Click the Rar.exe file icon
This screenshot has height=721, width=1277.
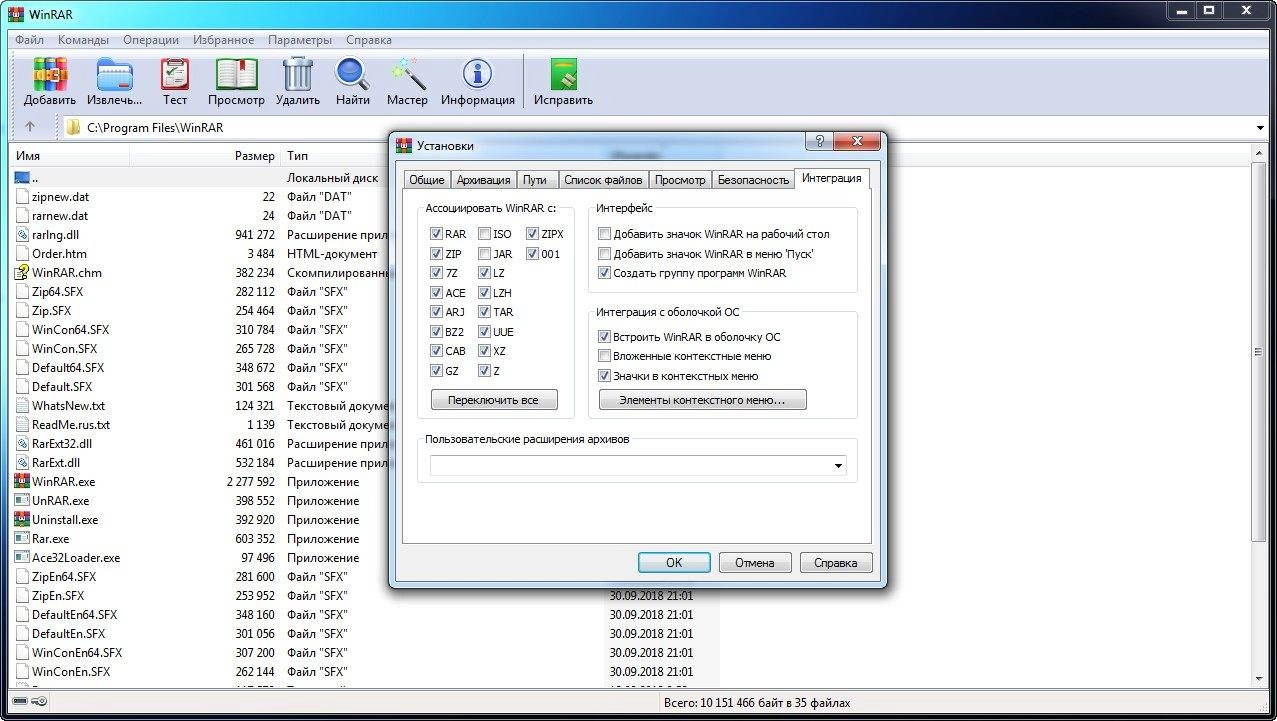(x=23, y=539)
